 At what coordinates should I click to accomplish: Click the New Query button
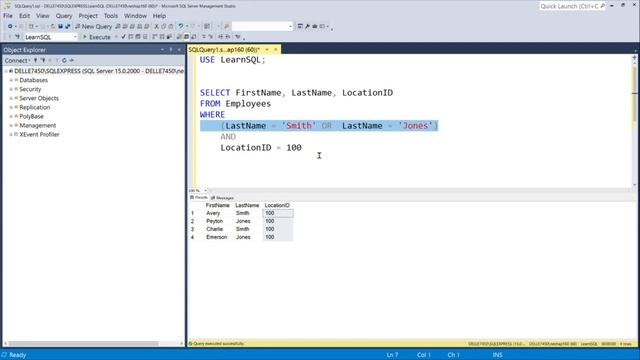[93, 26]
